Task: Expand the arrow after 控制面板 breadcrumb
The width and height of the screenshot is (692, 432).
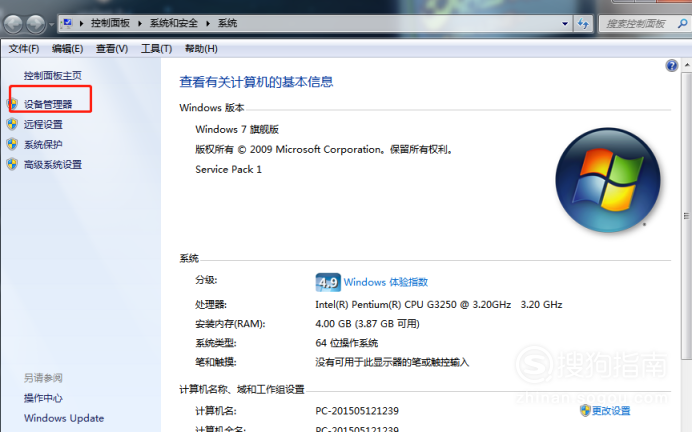Action: pos(139,23)
